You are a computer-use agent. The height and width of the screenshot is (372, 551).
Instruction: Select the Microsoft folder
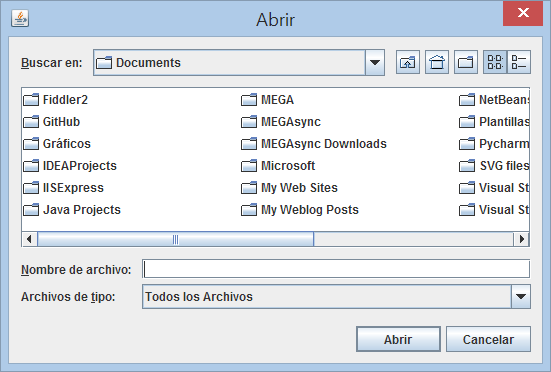coord(278,166)
